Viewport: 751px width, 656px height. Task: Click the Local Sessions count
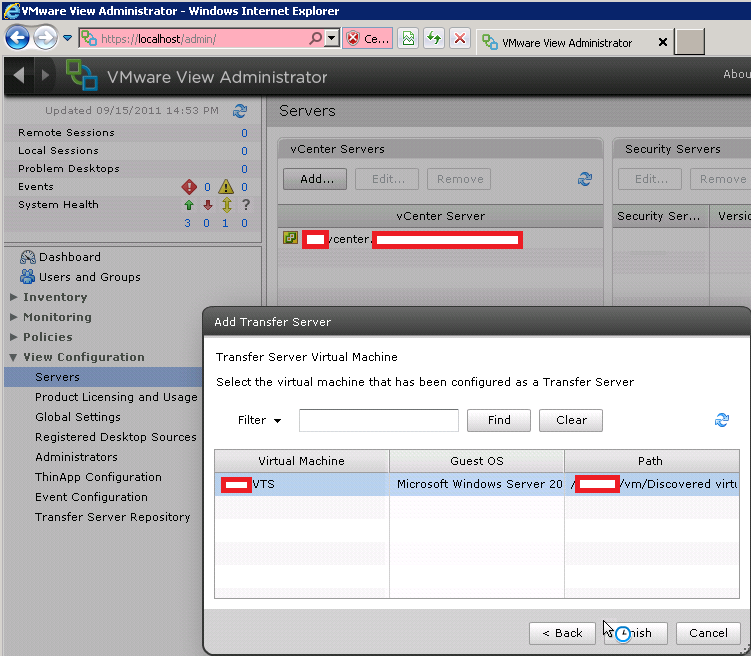(x=244, y=151)
